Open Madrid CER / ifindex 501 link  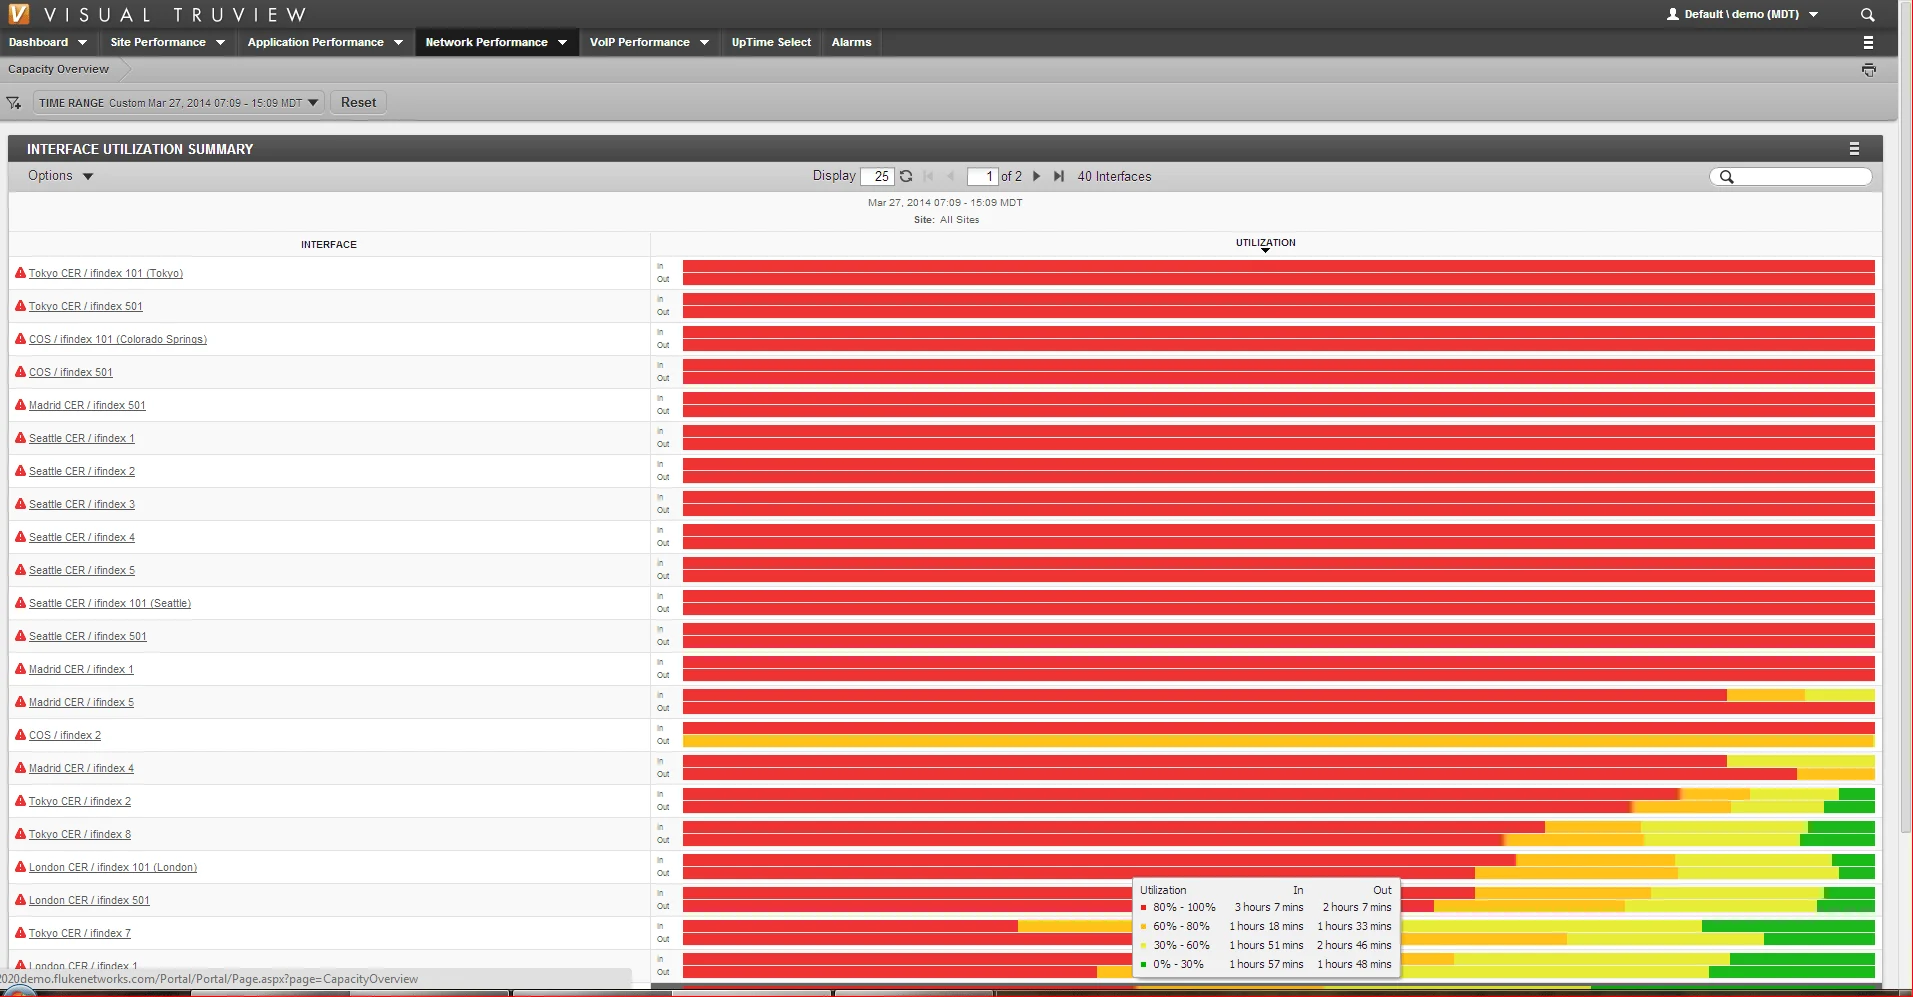tap(87, 405)
